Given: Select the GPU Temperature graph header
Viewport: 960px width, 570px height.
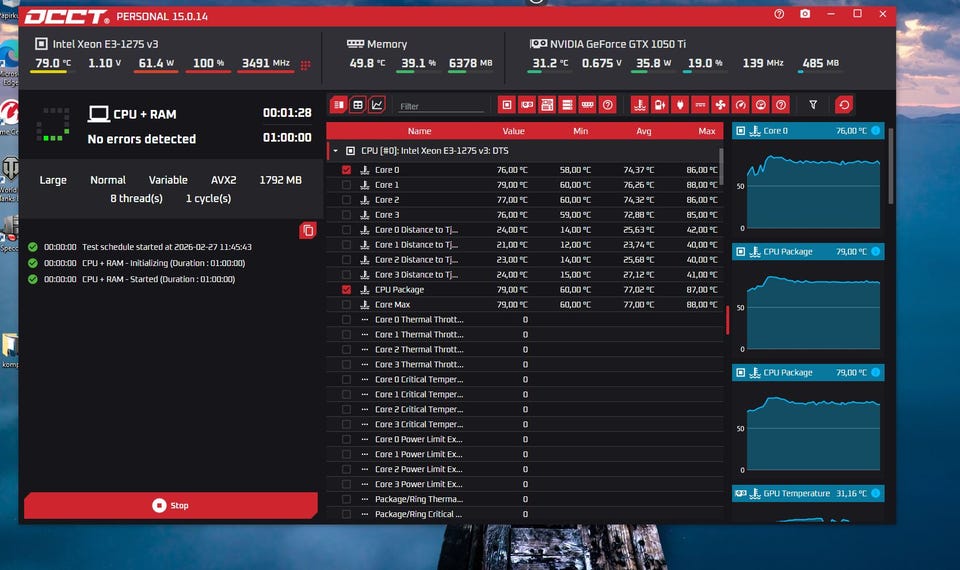Looking at the screenshot, I should [x=808, y=493].
